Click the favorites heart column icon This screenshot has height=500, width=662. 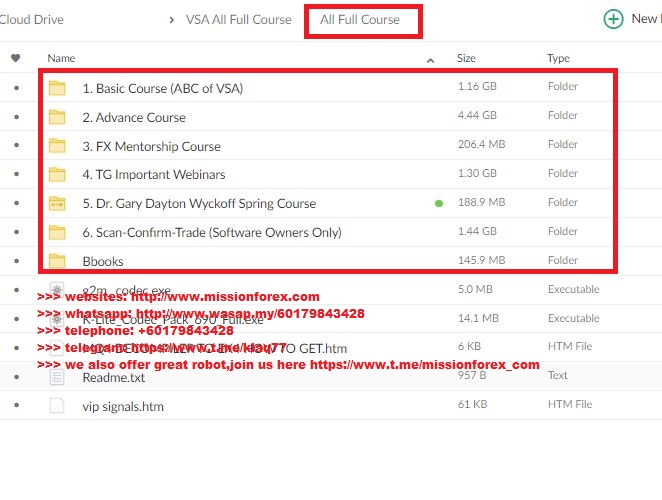16,58
